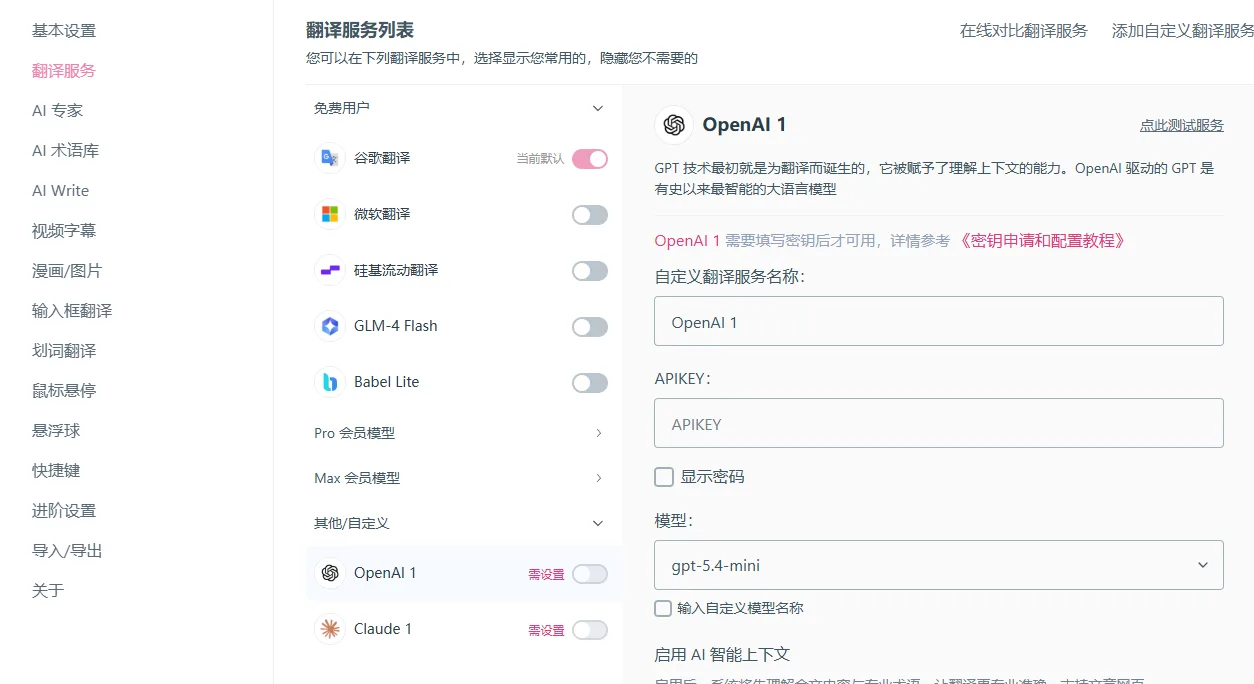Click the Babel Lite service icon
Viewport: 1254px width, 684px height.
tap(329, 382)
